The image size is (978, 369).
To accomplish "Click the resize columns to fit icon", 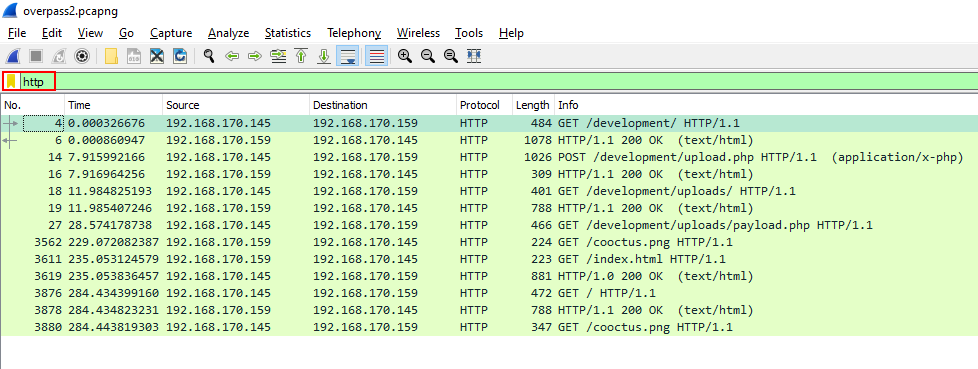I will pyautogui.click(x=474, y=56).
